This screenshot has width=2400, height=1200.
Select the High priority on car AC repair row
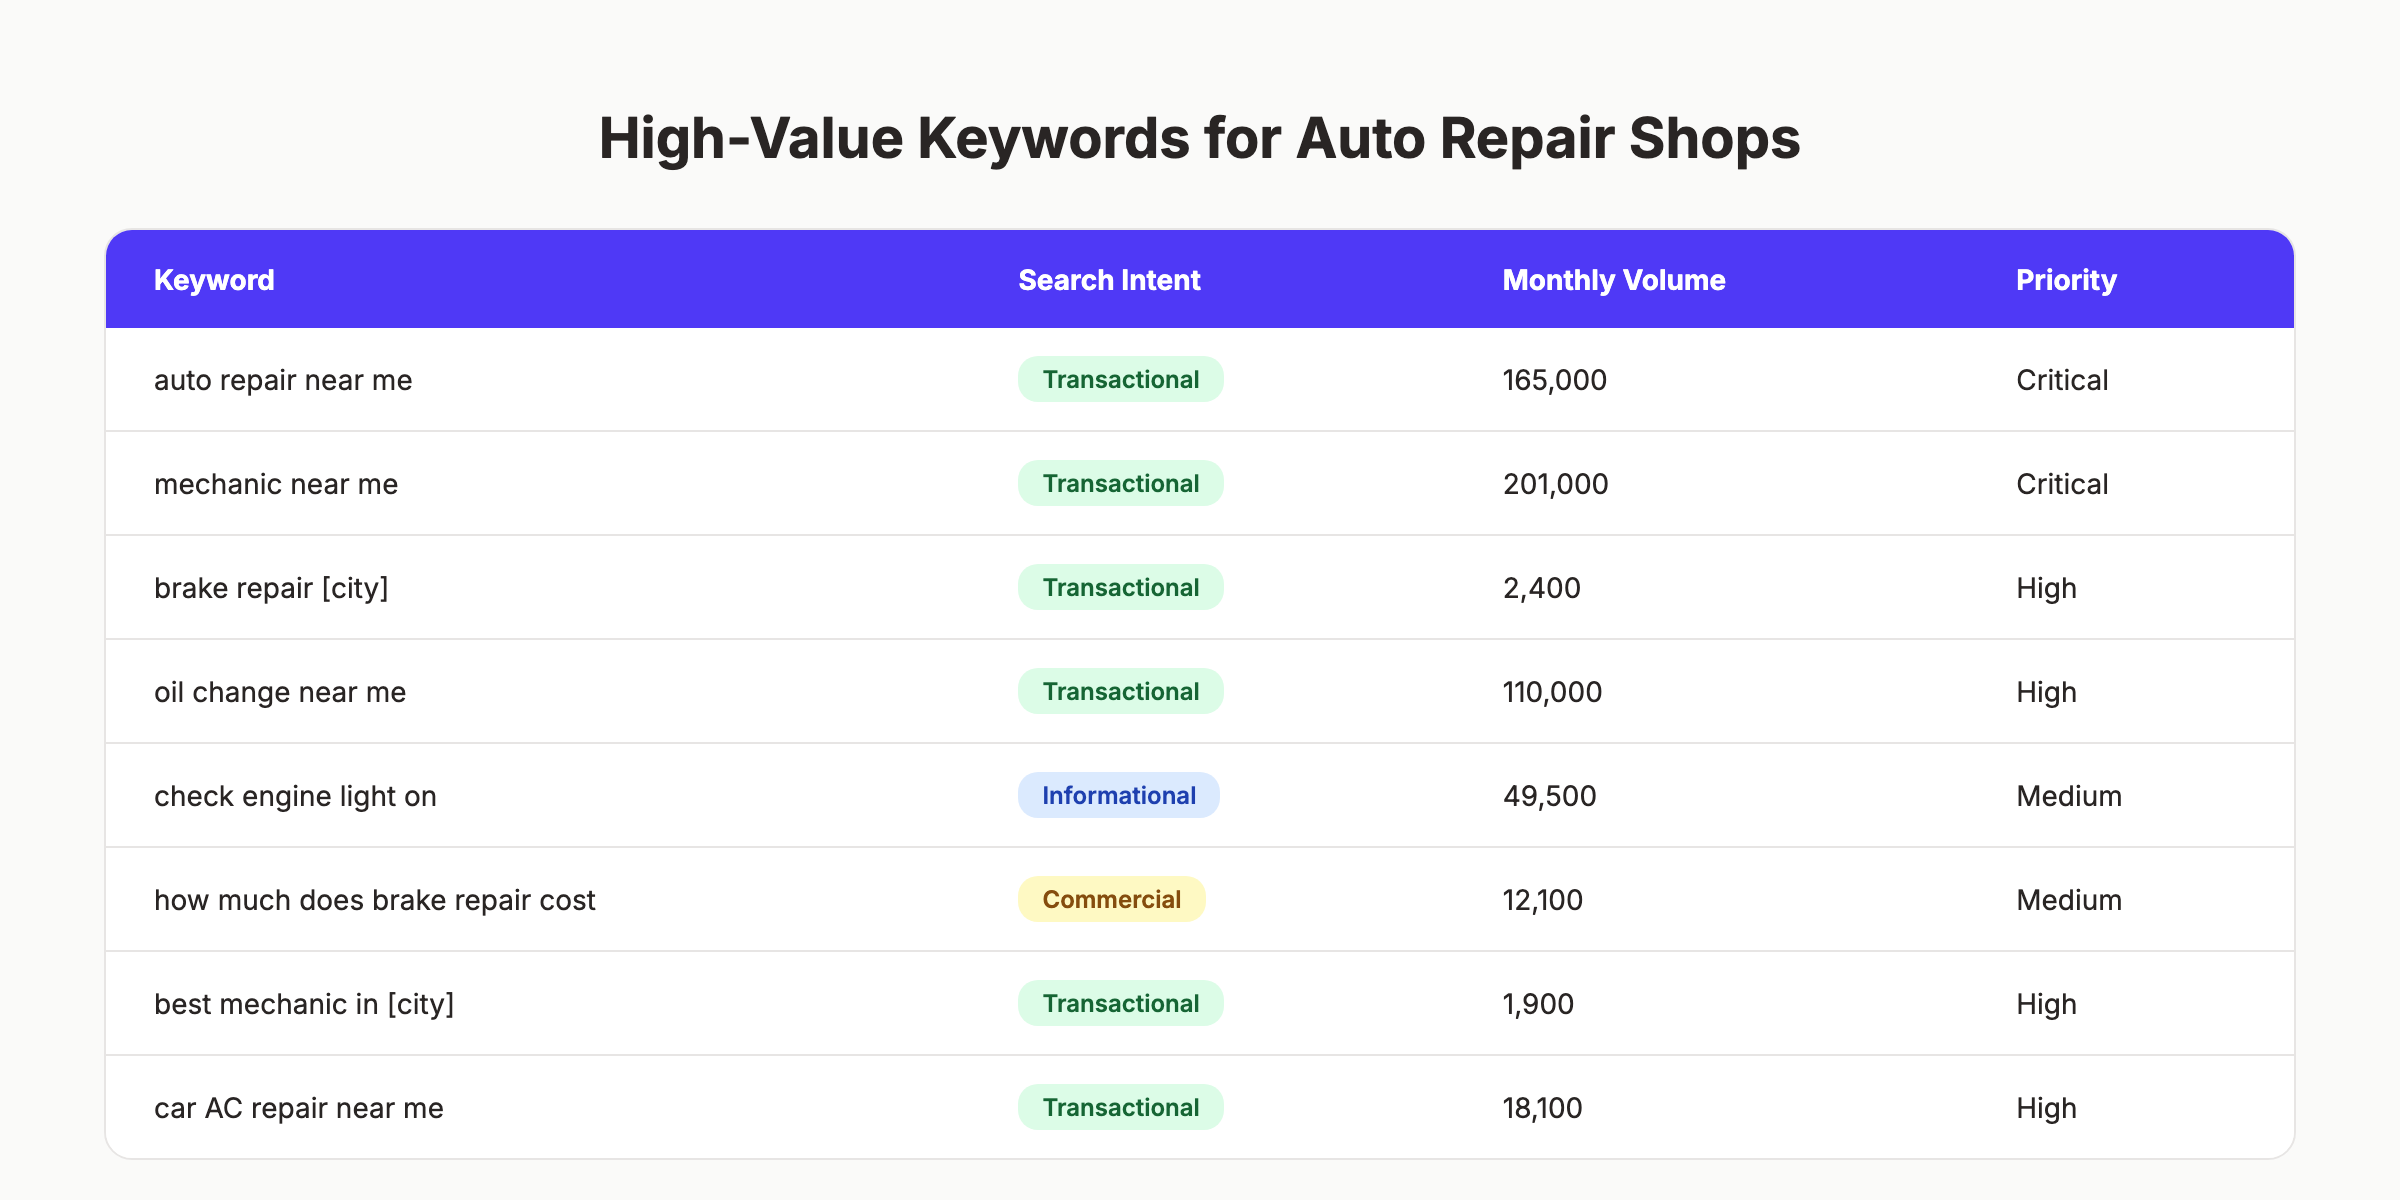(x=2045, y=1107)
